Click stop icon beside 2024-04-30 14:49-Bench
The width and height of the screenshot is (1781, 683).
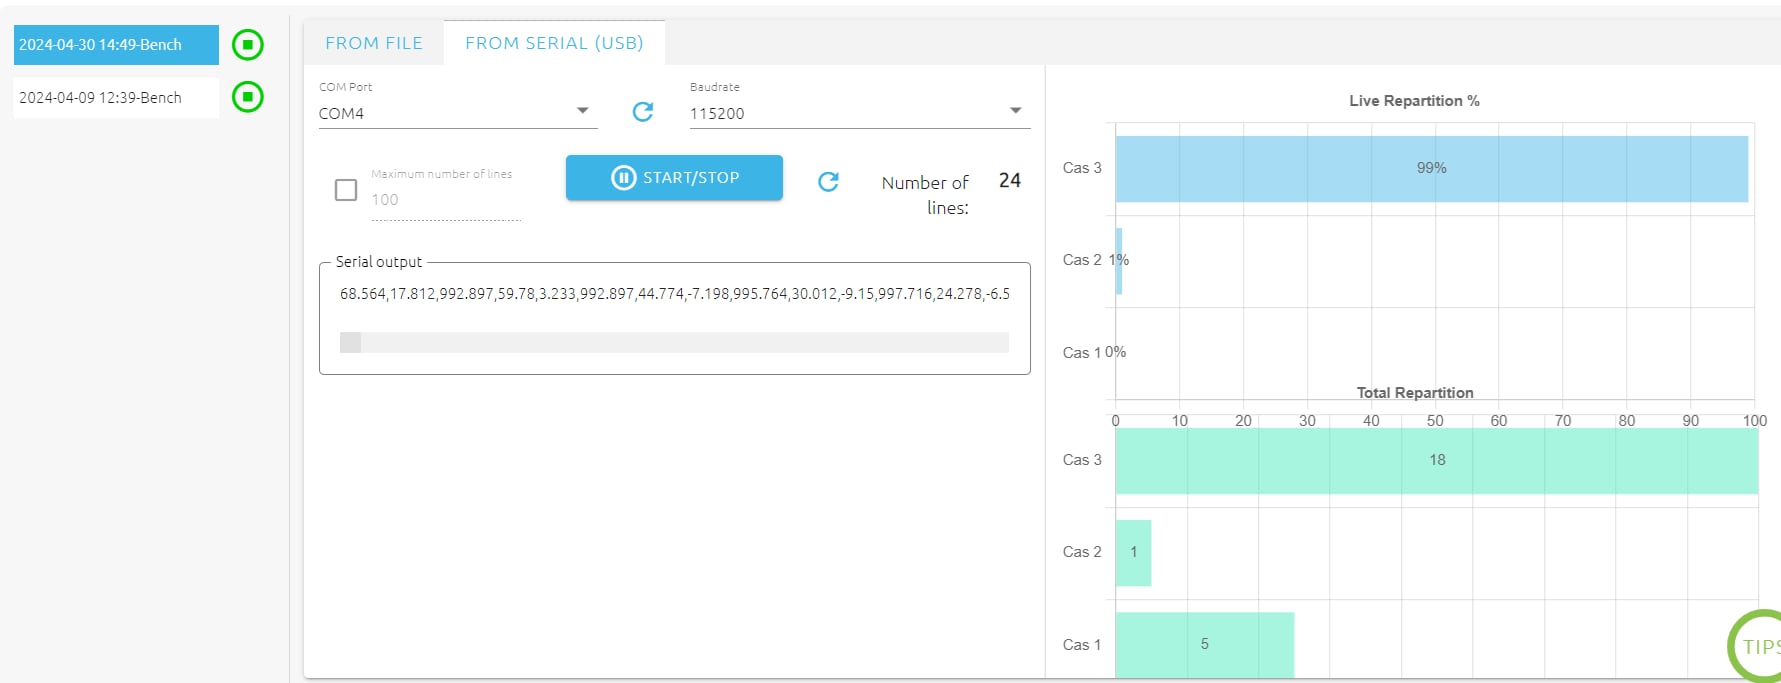(247, 45)
